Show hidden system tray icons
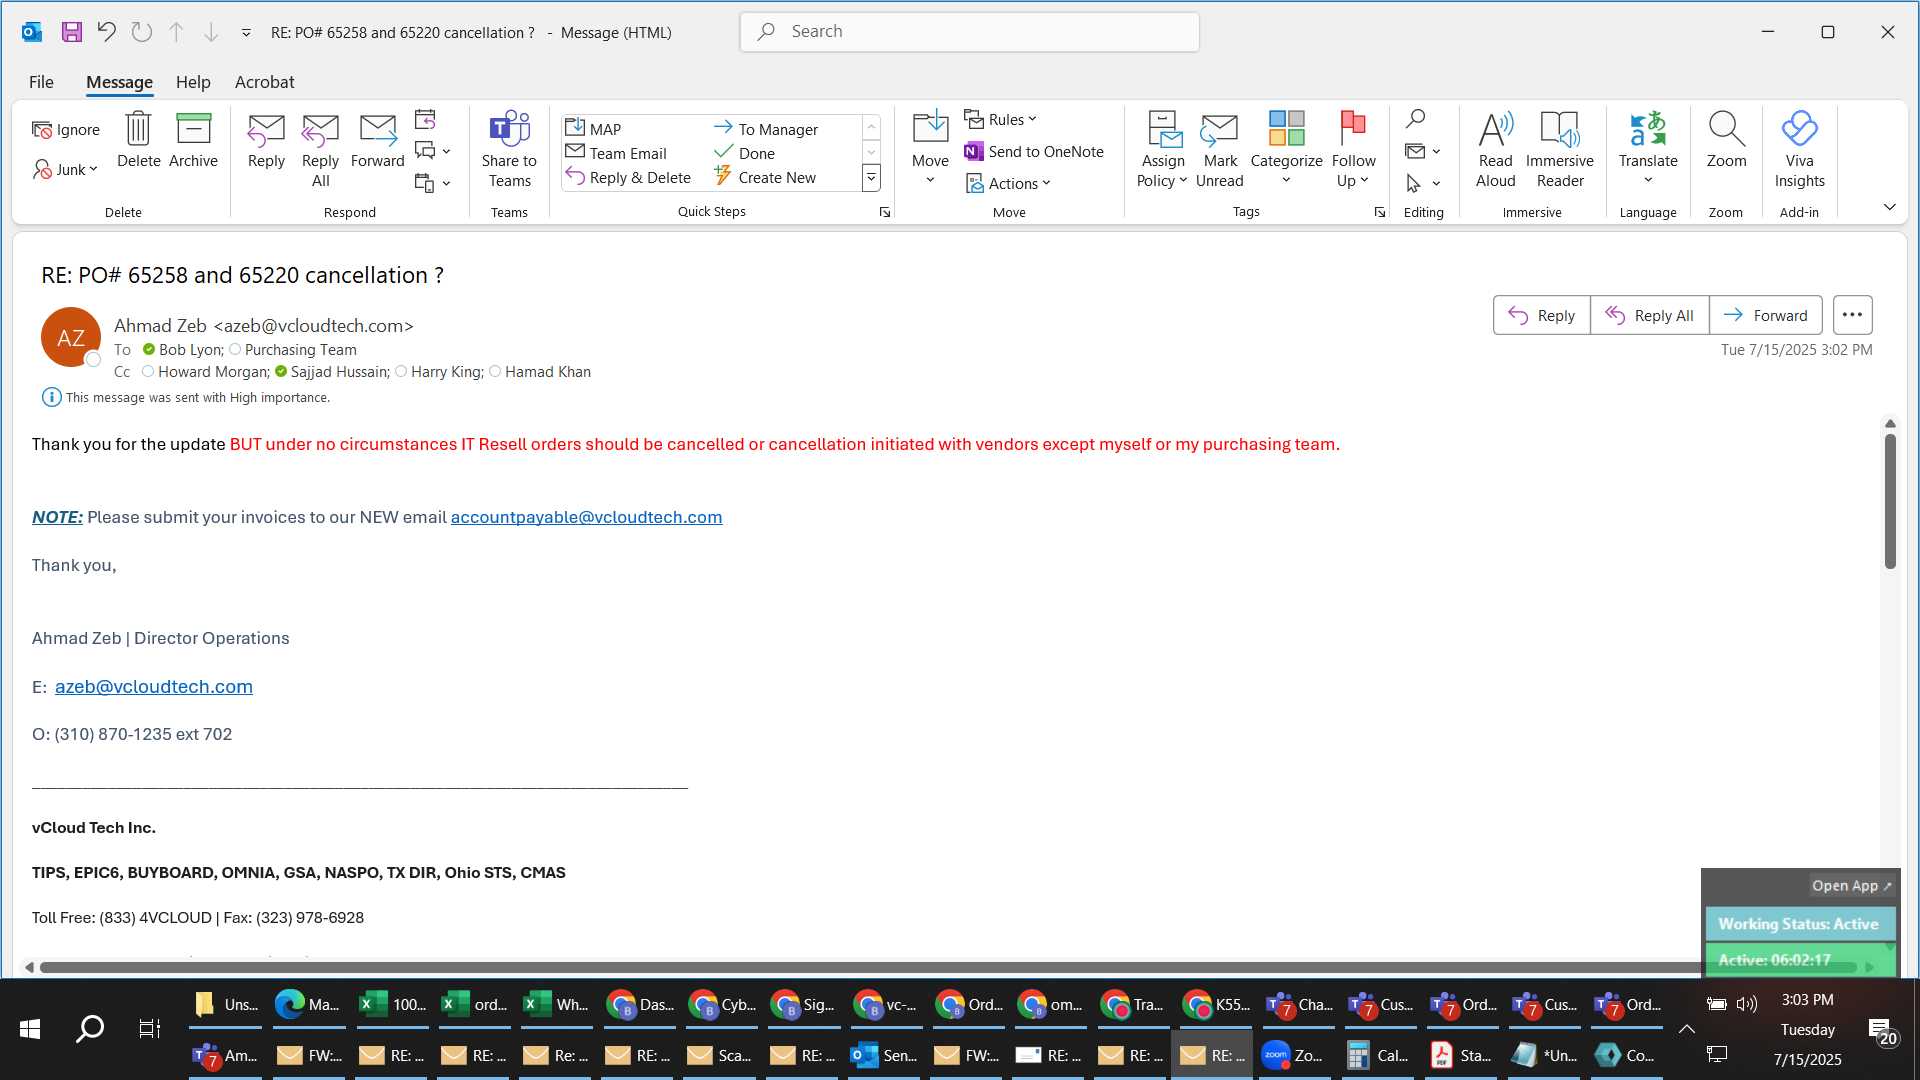Viewport: 1920px width, 1080px height. (x=1686, y=1029)
